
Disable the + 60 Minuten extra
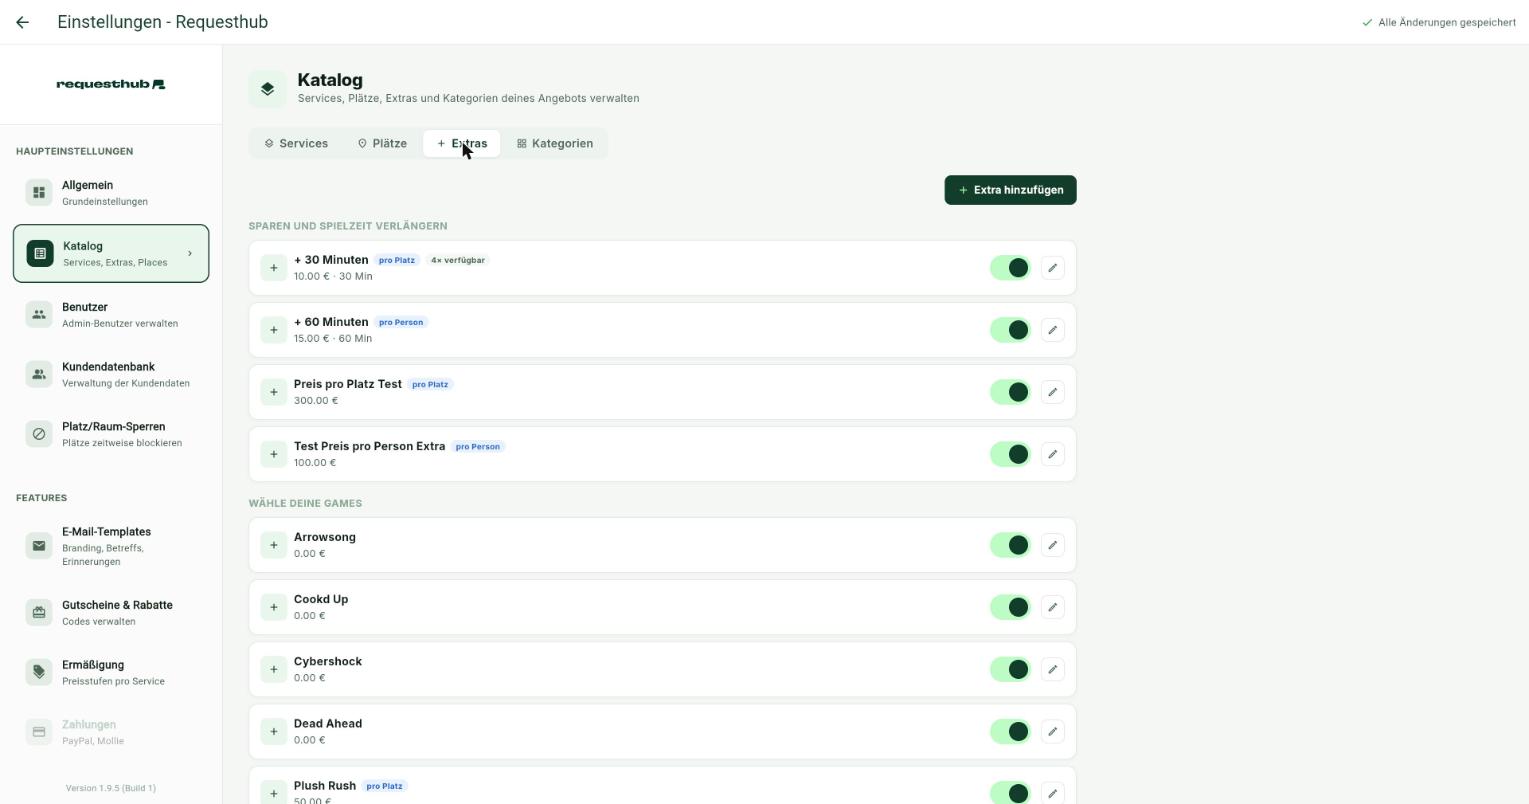tap(1010, 330)
